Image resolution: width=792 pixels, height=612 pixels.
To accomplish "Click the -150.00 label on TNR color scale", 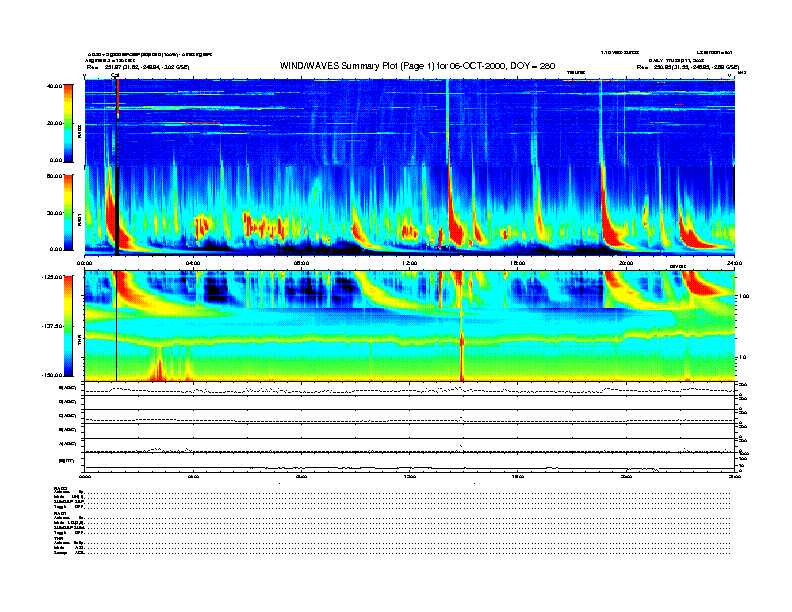I will (52, 375).
